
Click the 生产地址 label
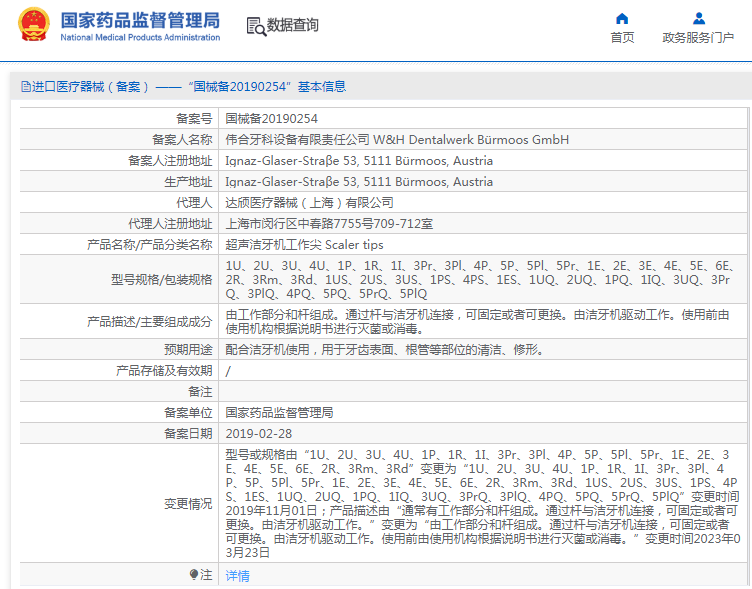188,182
